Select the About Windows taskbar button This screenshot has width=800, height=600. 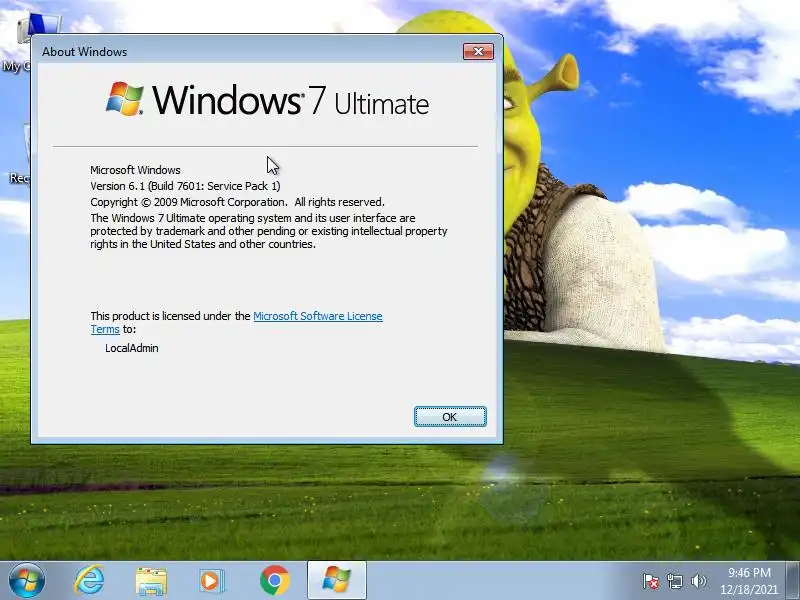[337, 580]
